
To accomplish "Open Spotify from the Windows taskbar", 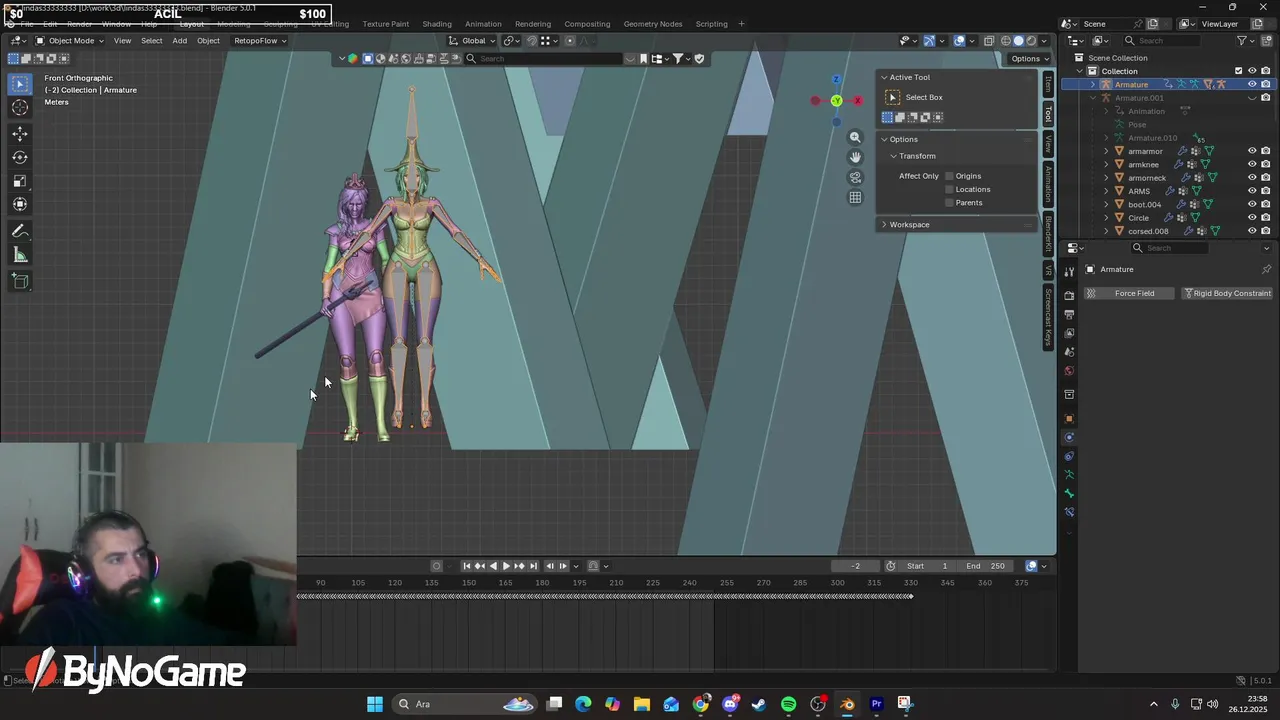I will pos(788,704).
